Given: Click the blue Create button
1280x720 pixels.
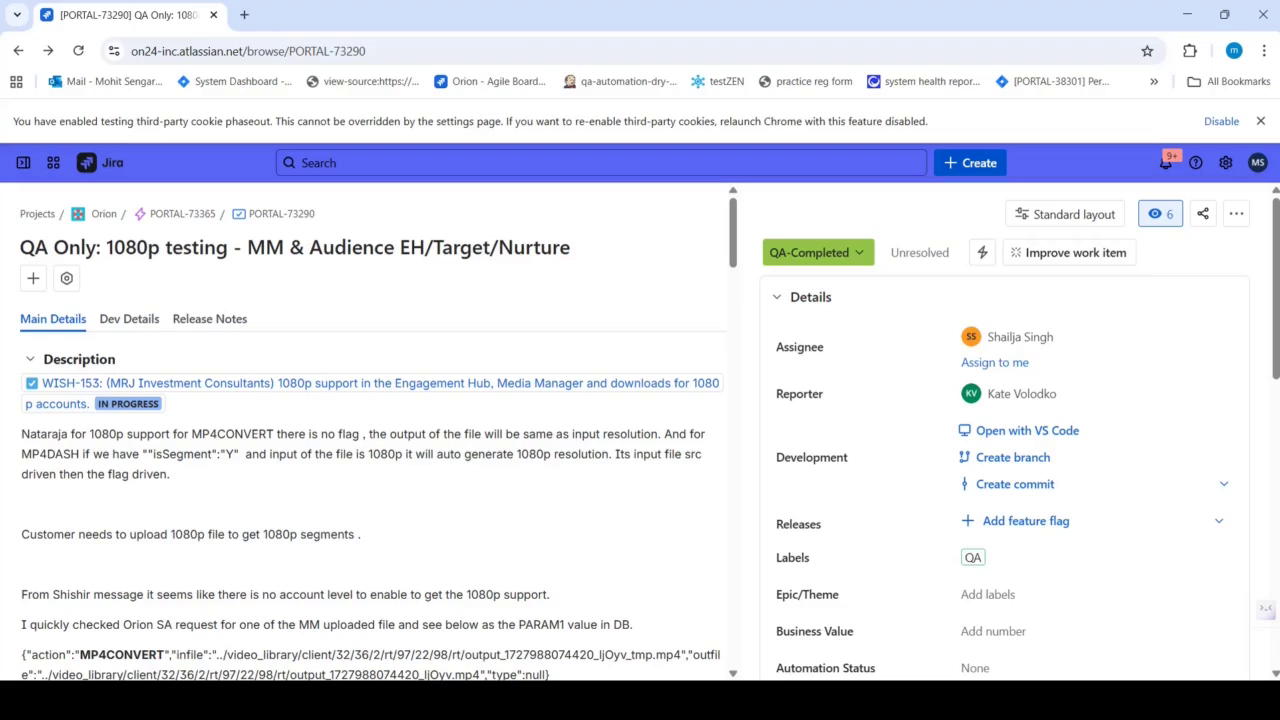Looking at the screenshot, I should [x=970, y=163].
